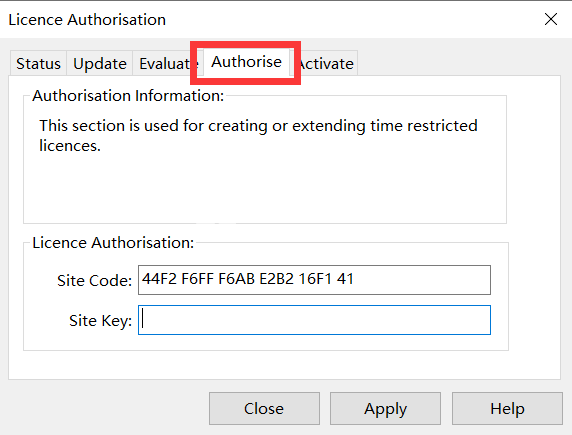Viewport: 572px width, 435px height.
Task: Click the site code value 44F2 F6FF
Action: (x=178, y=279)
